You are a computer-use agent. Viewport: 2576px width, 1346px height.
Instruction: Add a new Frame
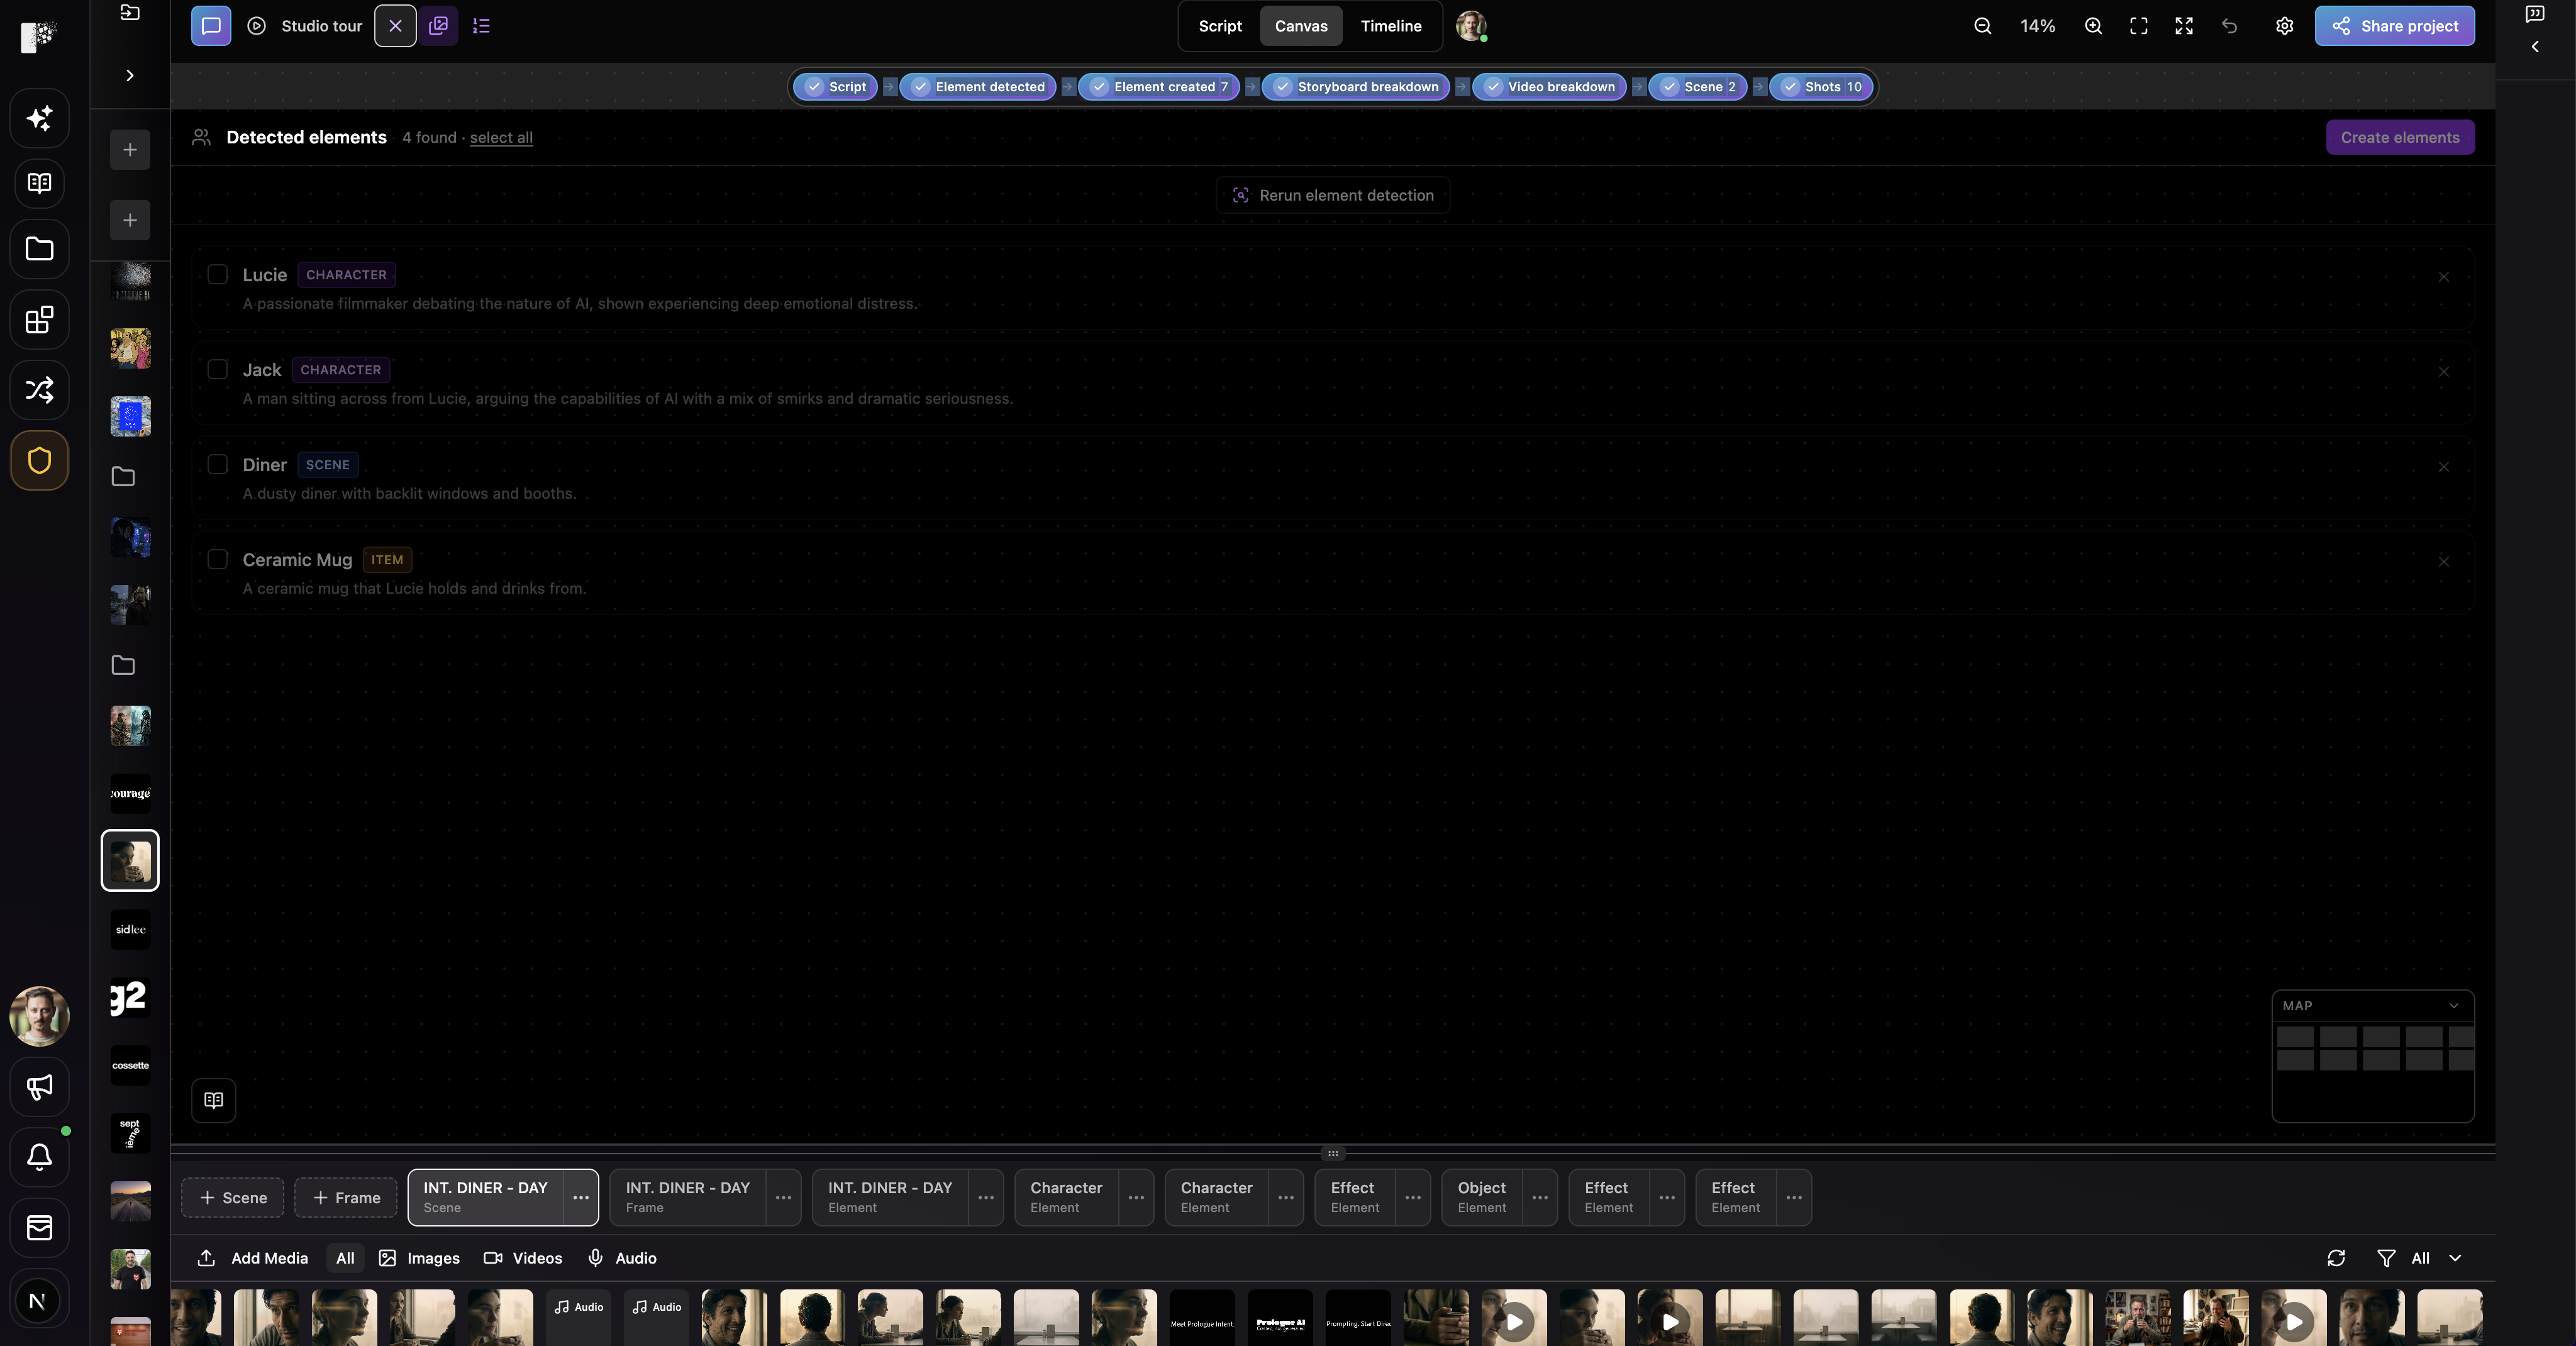coord(346,1197)
